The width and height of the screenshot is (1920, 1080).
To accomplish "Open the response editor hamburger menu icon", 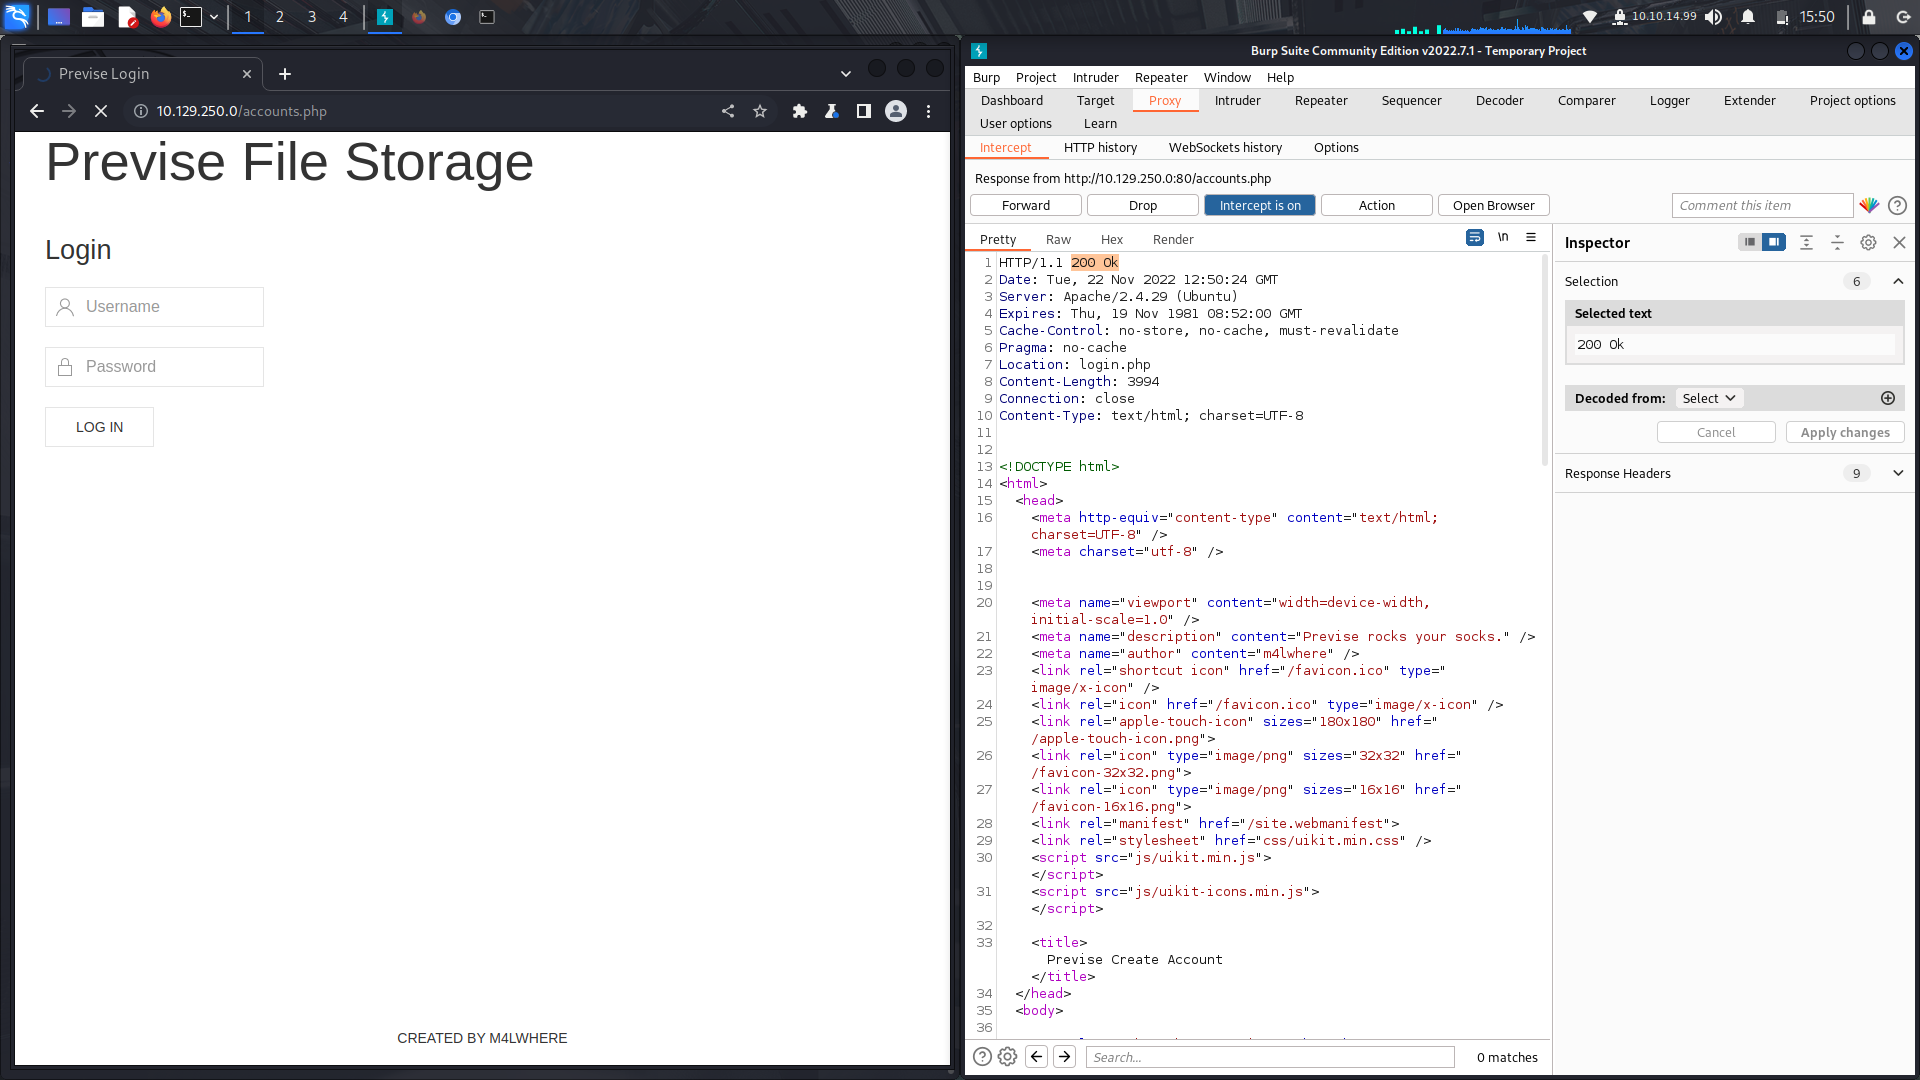I will click(1531, 237).
